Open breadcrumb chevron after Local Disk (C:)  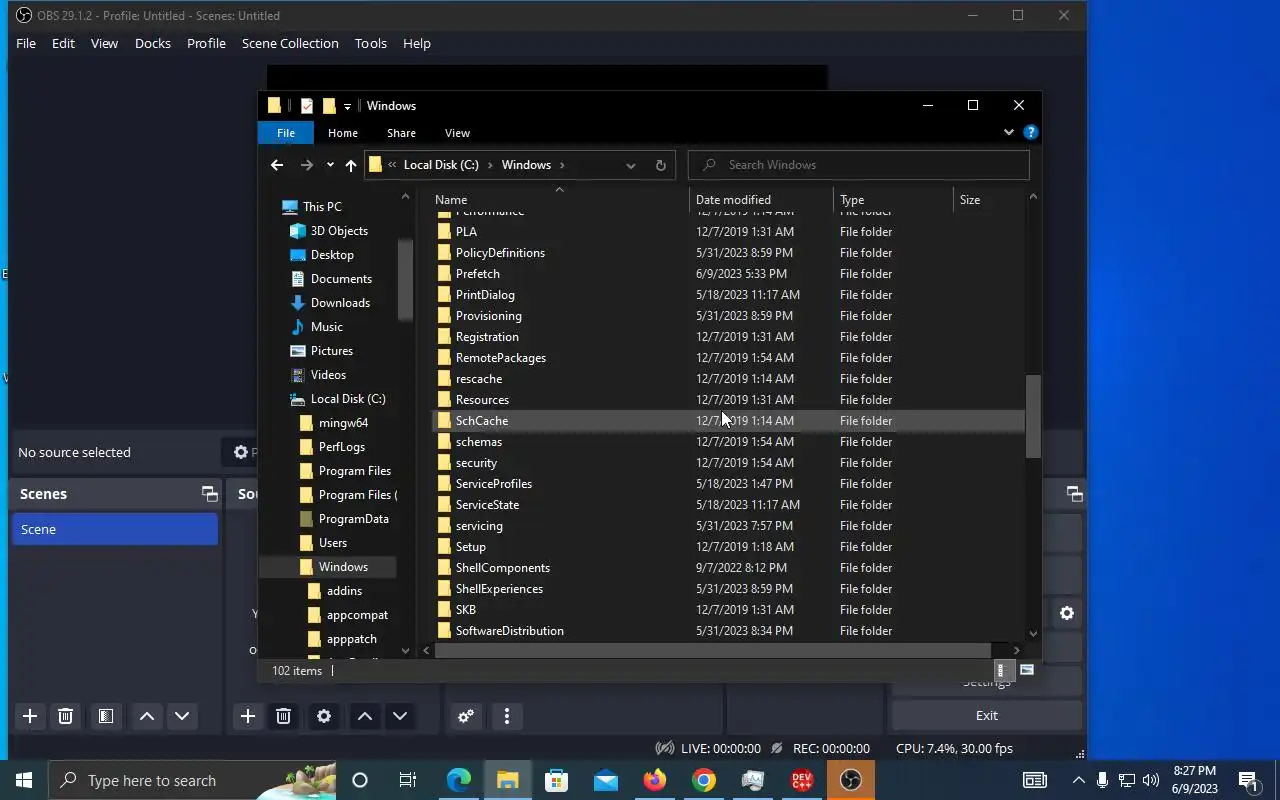point(490,165)
